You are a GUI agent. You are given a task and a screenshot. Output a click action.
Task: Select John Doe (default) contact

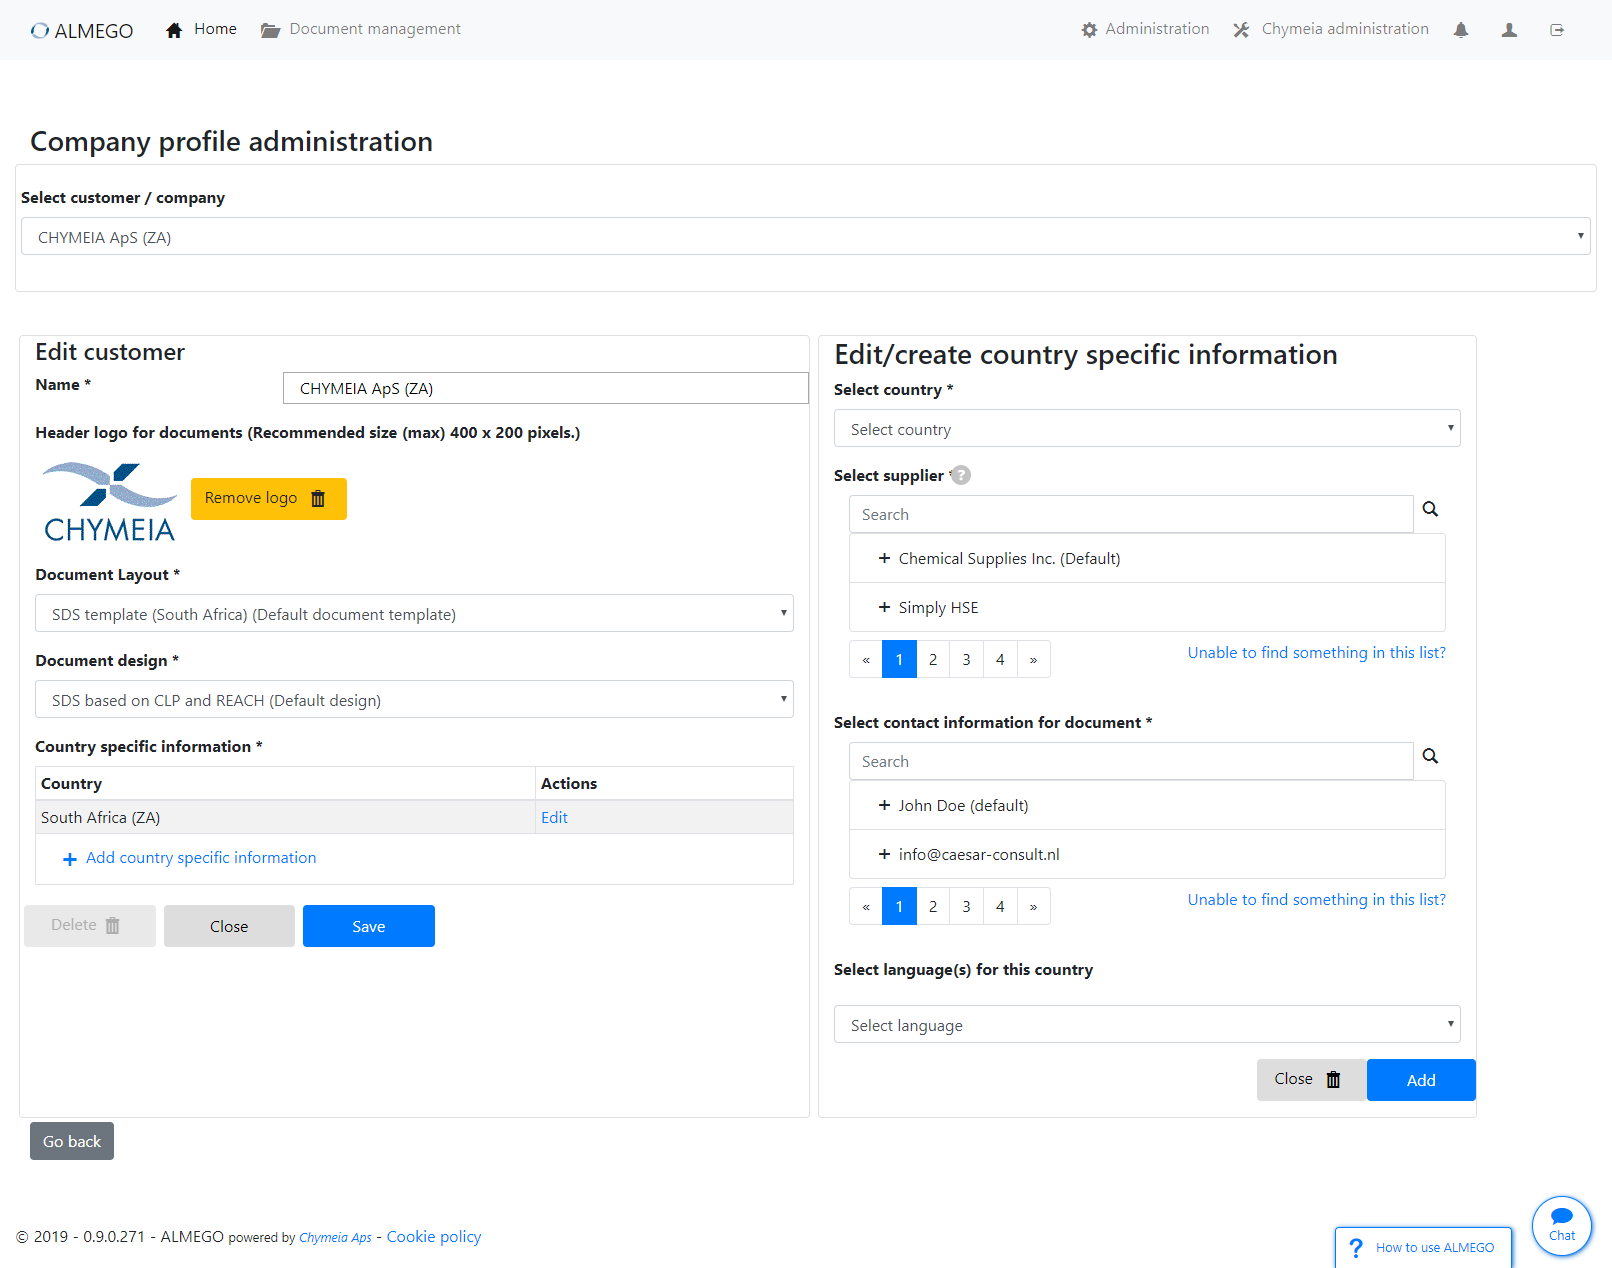point(1147,805)
